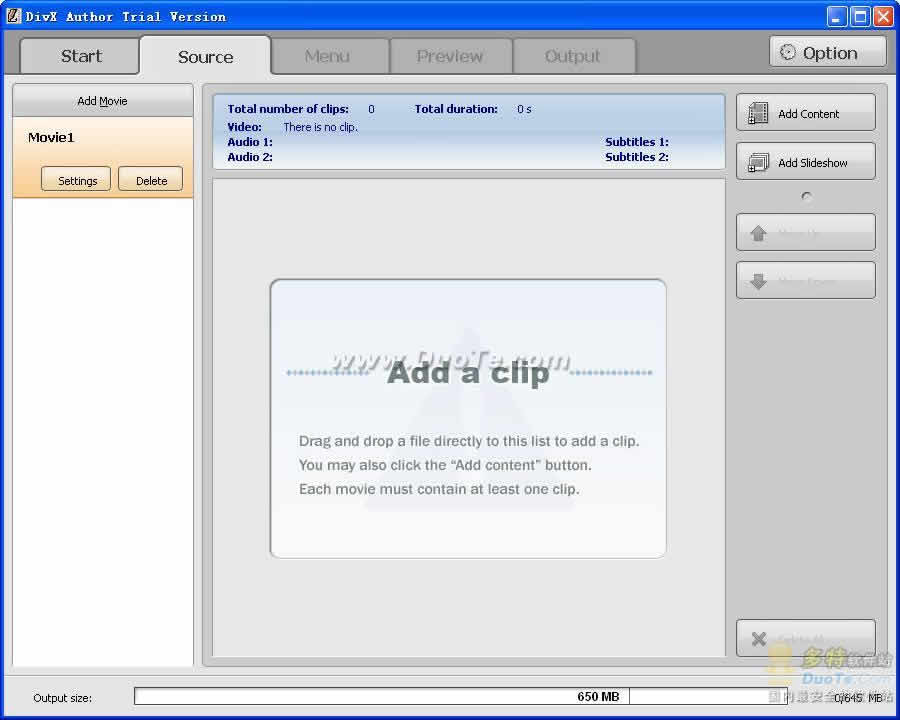Select Movie1 in the movie list
The height and width of the screenshot is (720, 900).
point(52,138)
